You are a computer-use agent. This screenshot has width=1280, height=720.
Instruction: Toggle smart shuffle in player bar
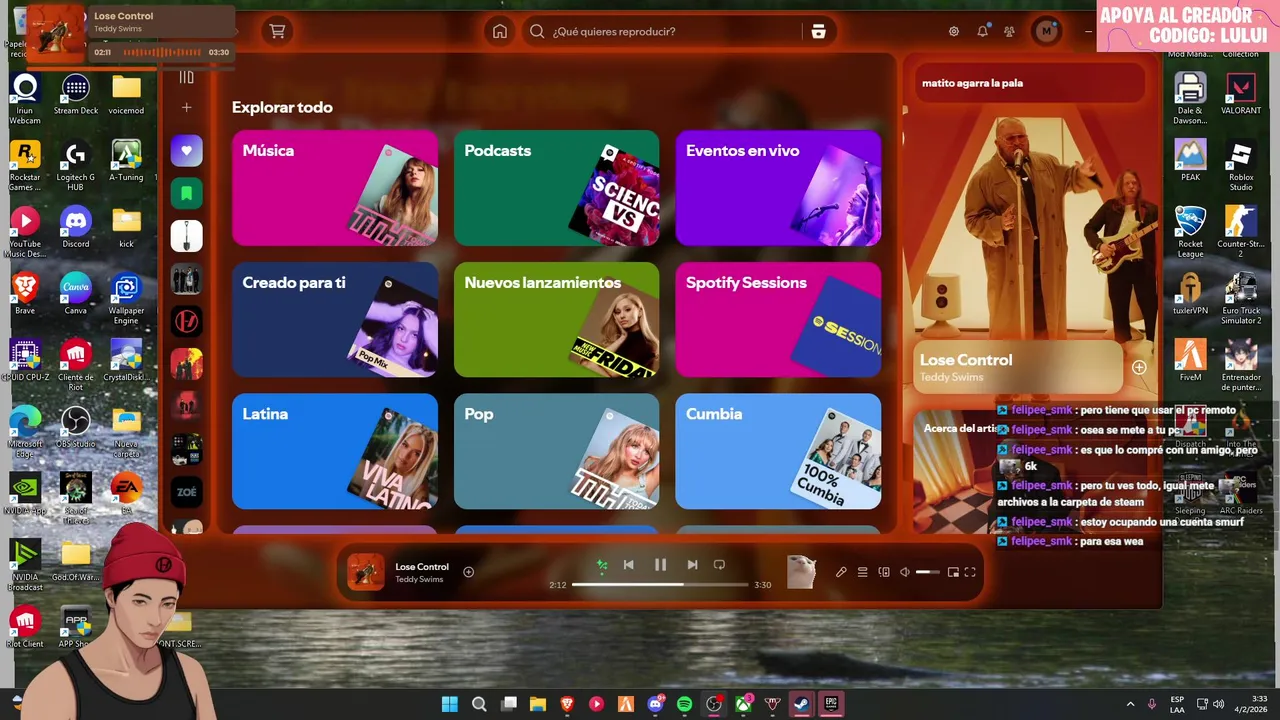[x=602, y=565]
